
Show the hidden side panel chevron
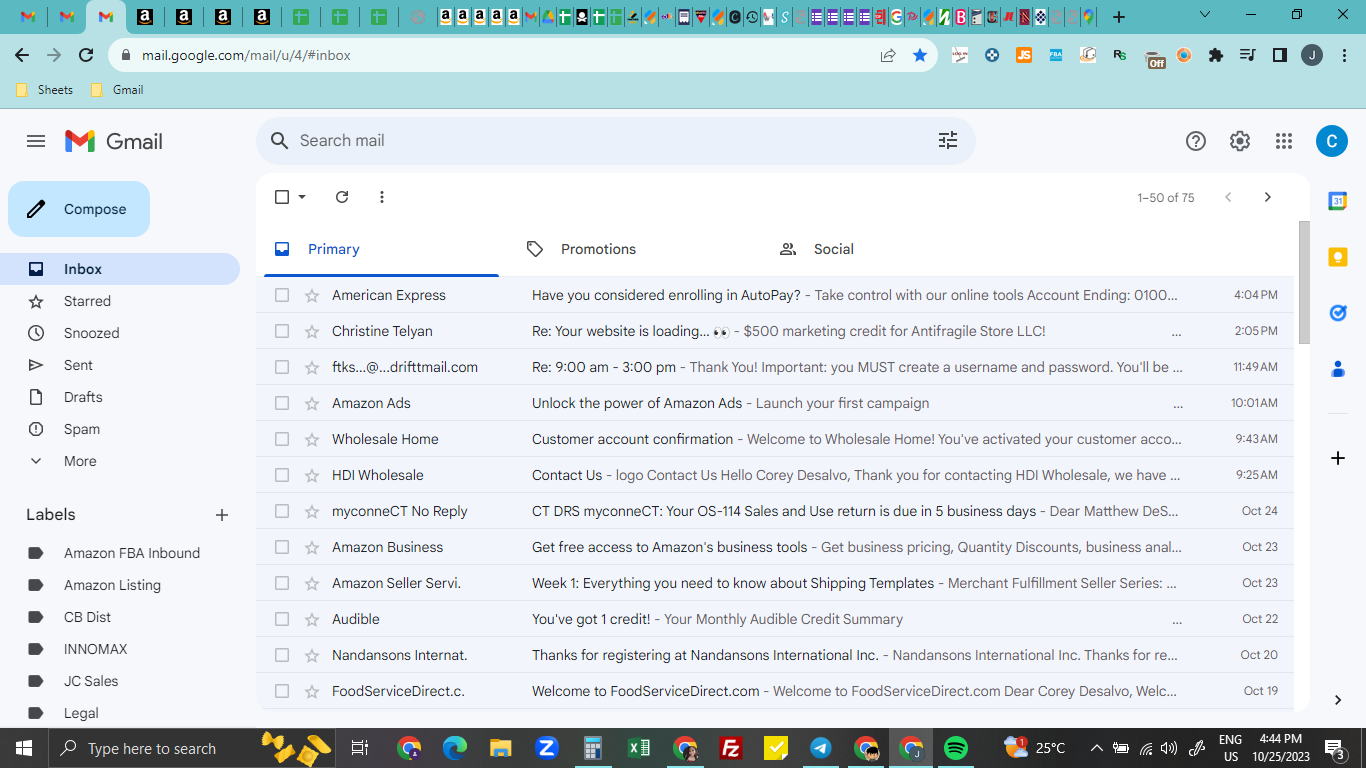(x=1338, y=700)
